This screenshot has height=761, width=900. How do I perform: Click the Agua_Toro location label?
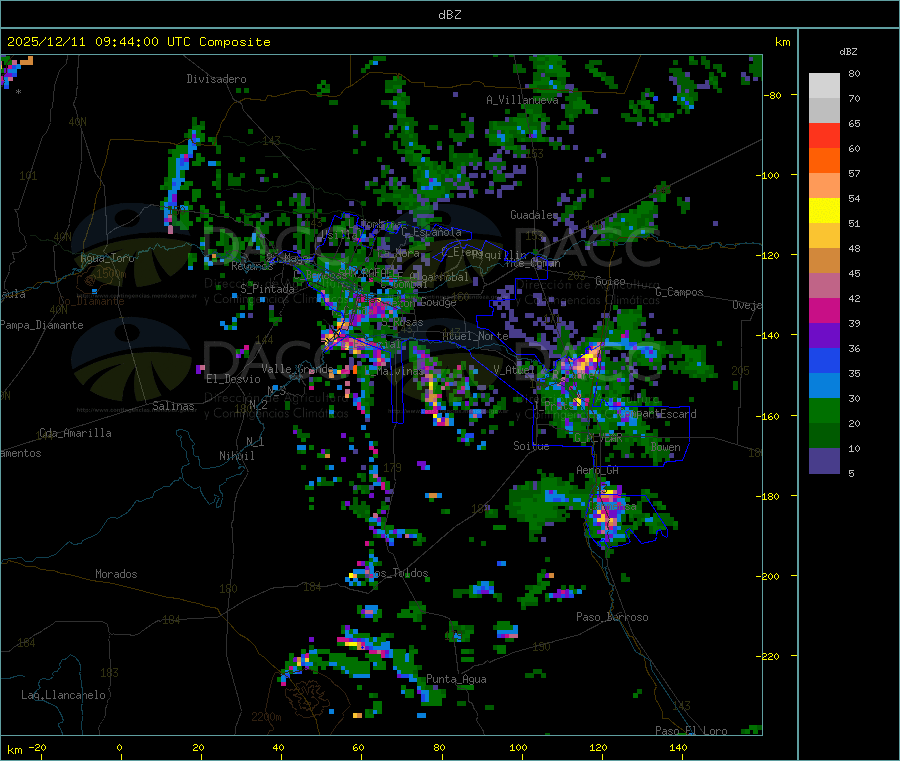tap(107, 258)
